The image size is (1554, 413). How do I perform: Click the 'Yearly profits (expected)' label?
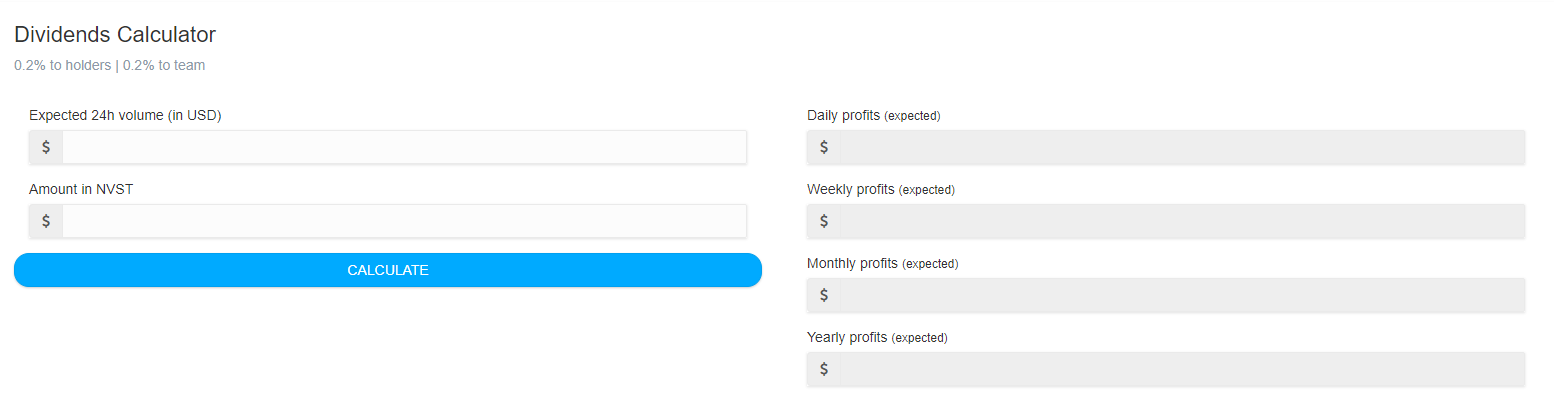[x=877, y=337]
